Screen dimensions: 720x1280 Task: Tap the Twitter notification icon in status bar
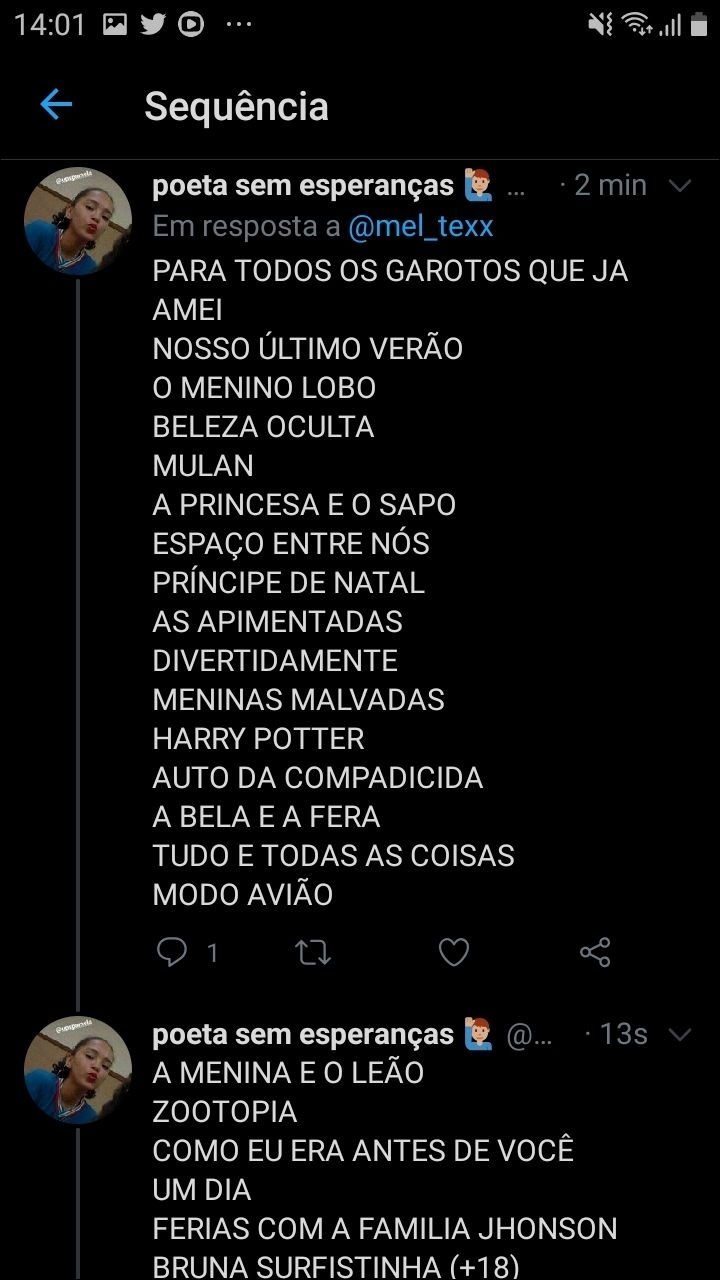tap(153, 24)
